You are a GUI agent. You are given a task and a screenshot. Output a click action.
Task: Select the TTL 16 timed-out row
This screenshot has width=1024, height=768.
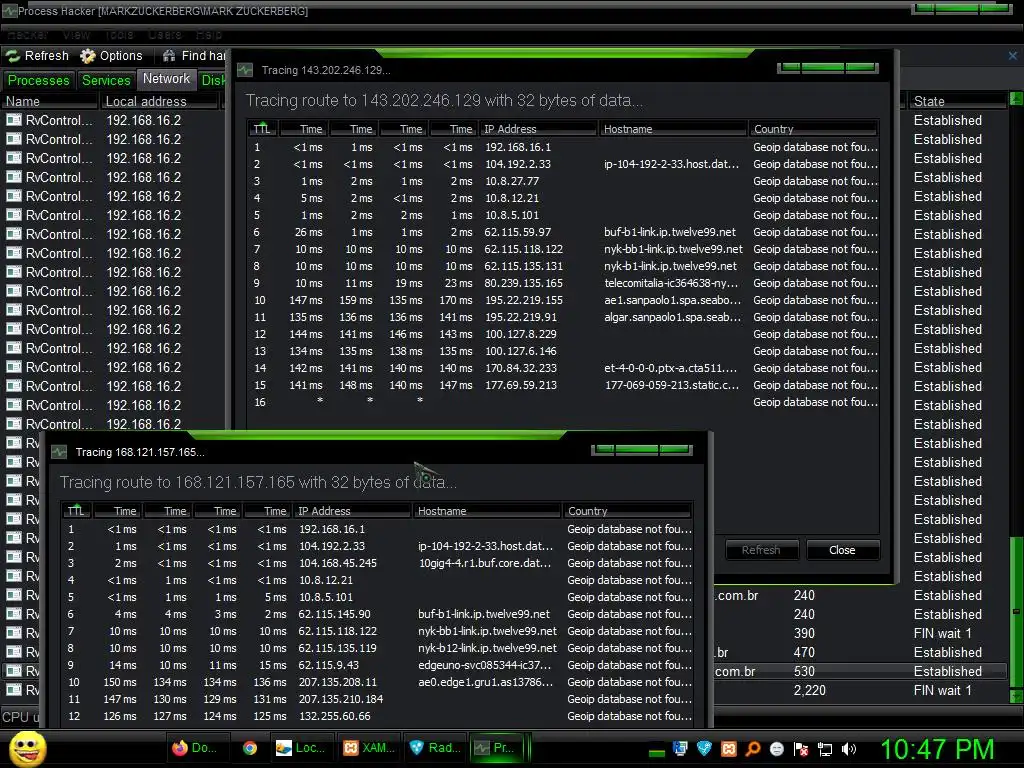point(564,402)
